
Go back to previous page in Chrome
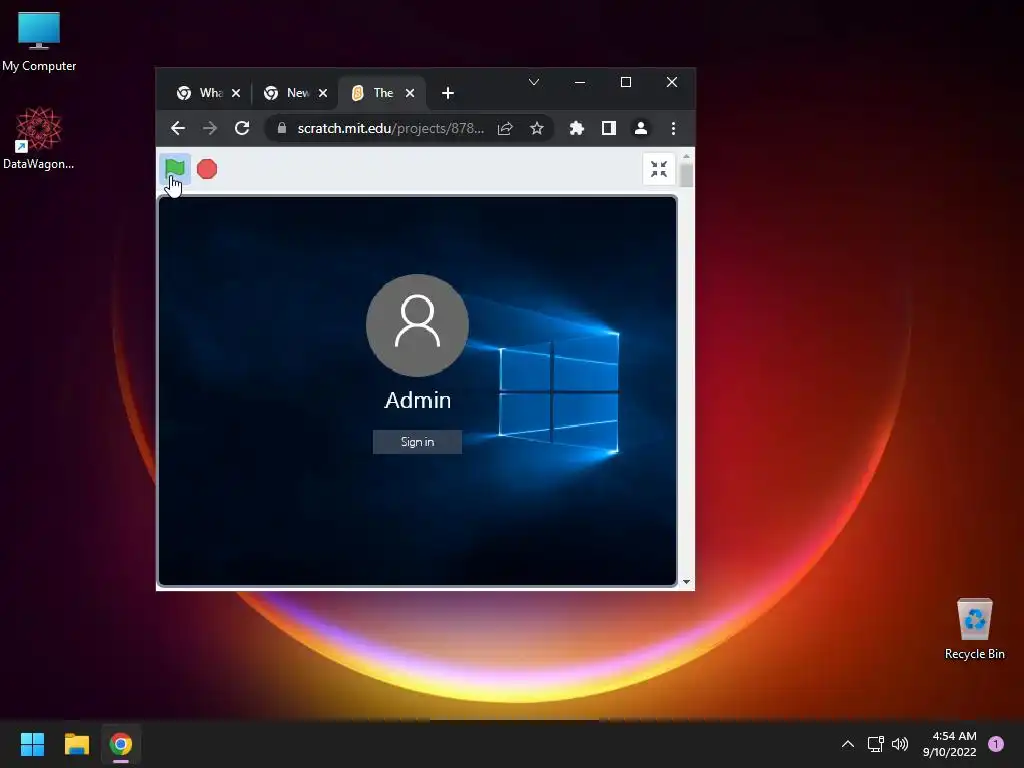point(178,128)
